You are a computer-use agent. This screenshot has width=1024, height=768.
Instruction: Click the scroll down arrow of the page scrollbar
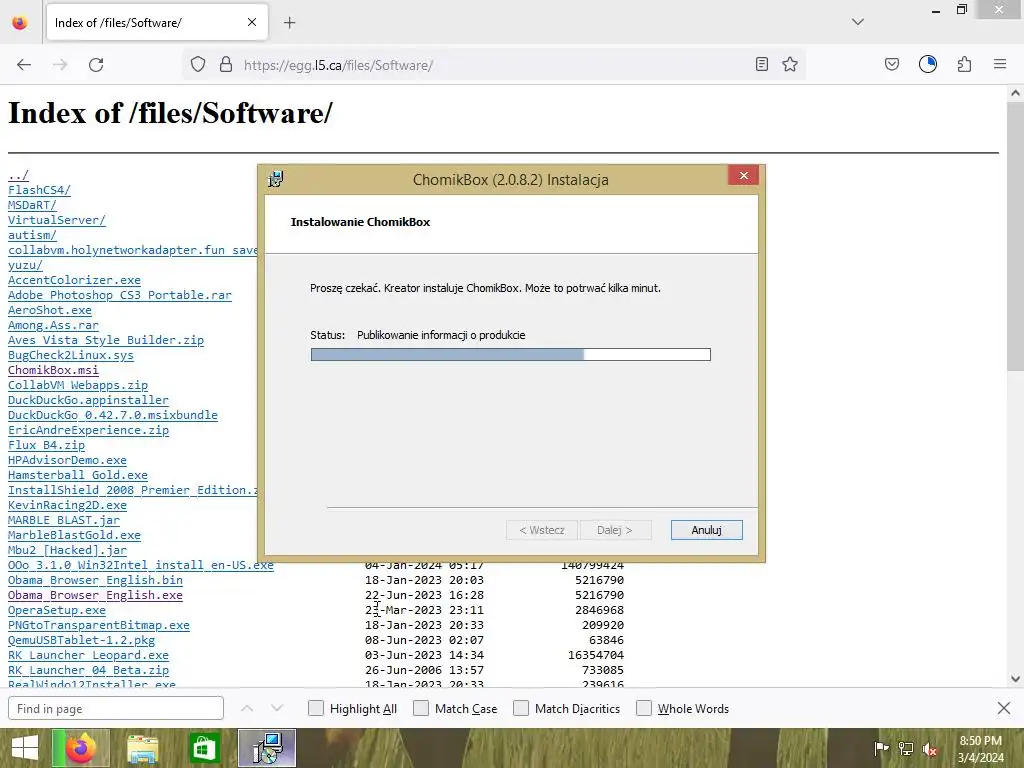coord(1015,679)
